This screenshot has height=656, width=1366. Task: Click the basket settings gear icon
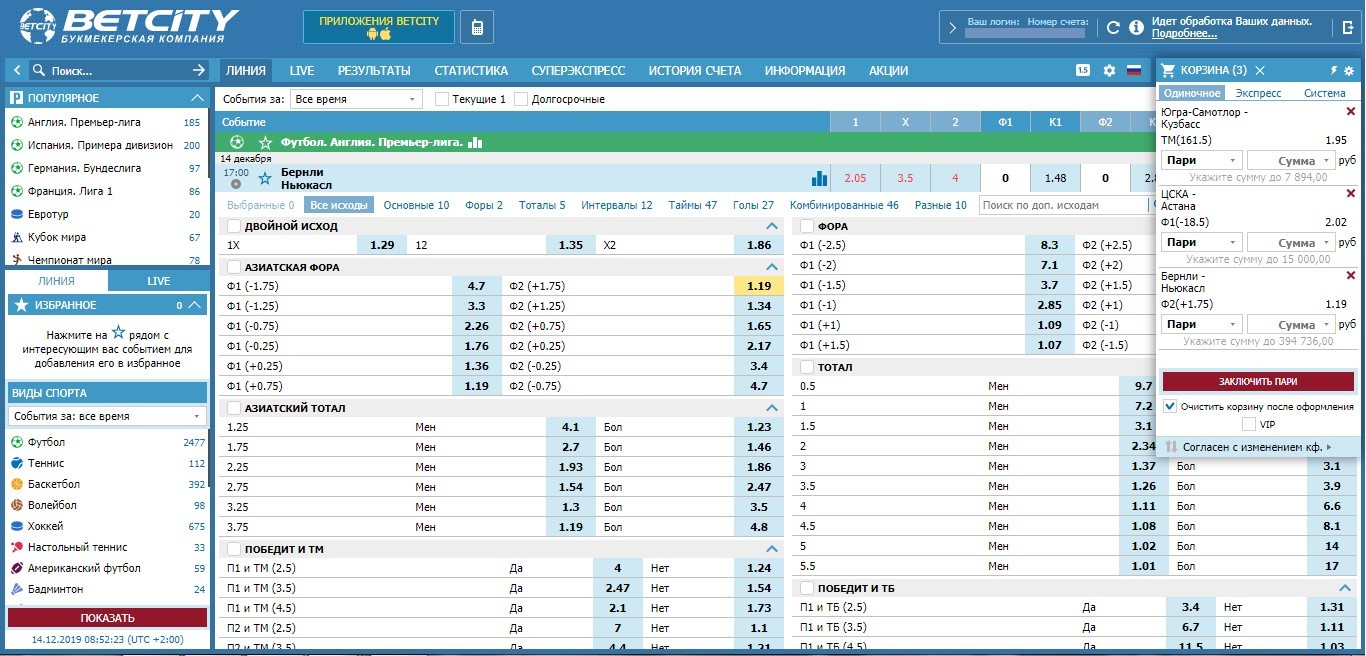(1349, 71)
